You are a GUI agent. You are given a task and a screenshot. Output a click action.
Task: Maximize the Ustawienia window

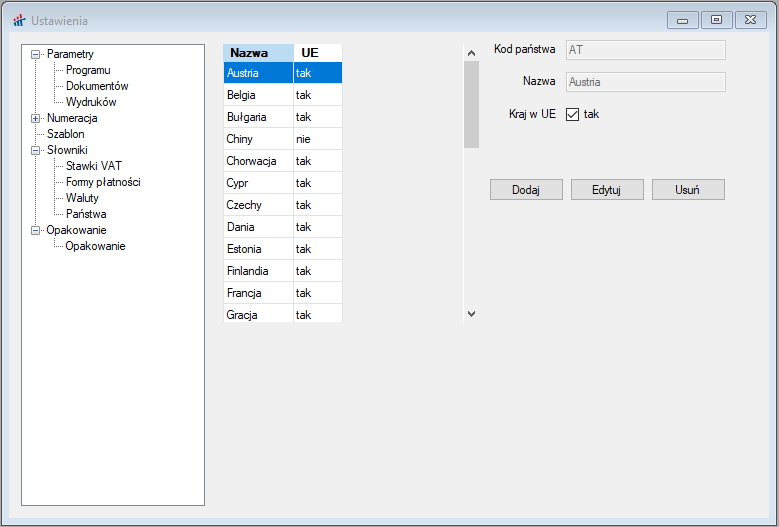(x=716, y=20)
